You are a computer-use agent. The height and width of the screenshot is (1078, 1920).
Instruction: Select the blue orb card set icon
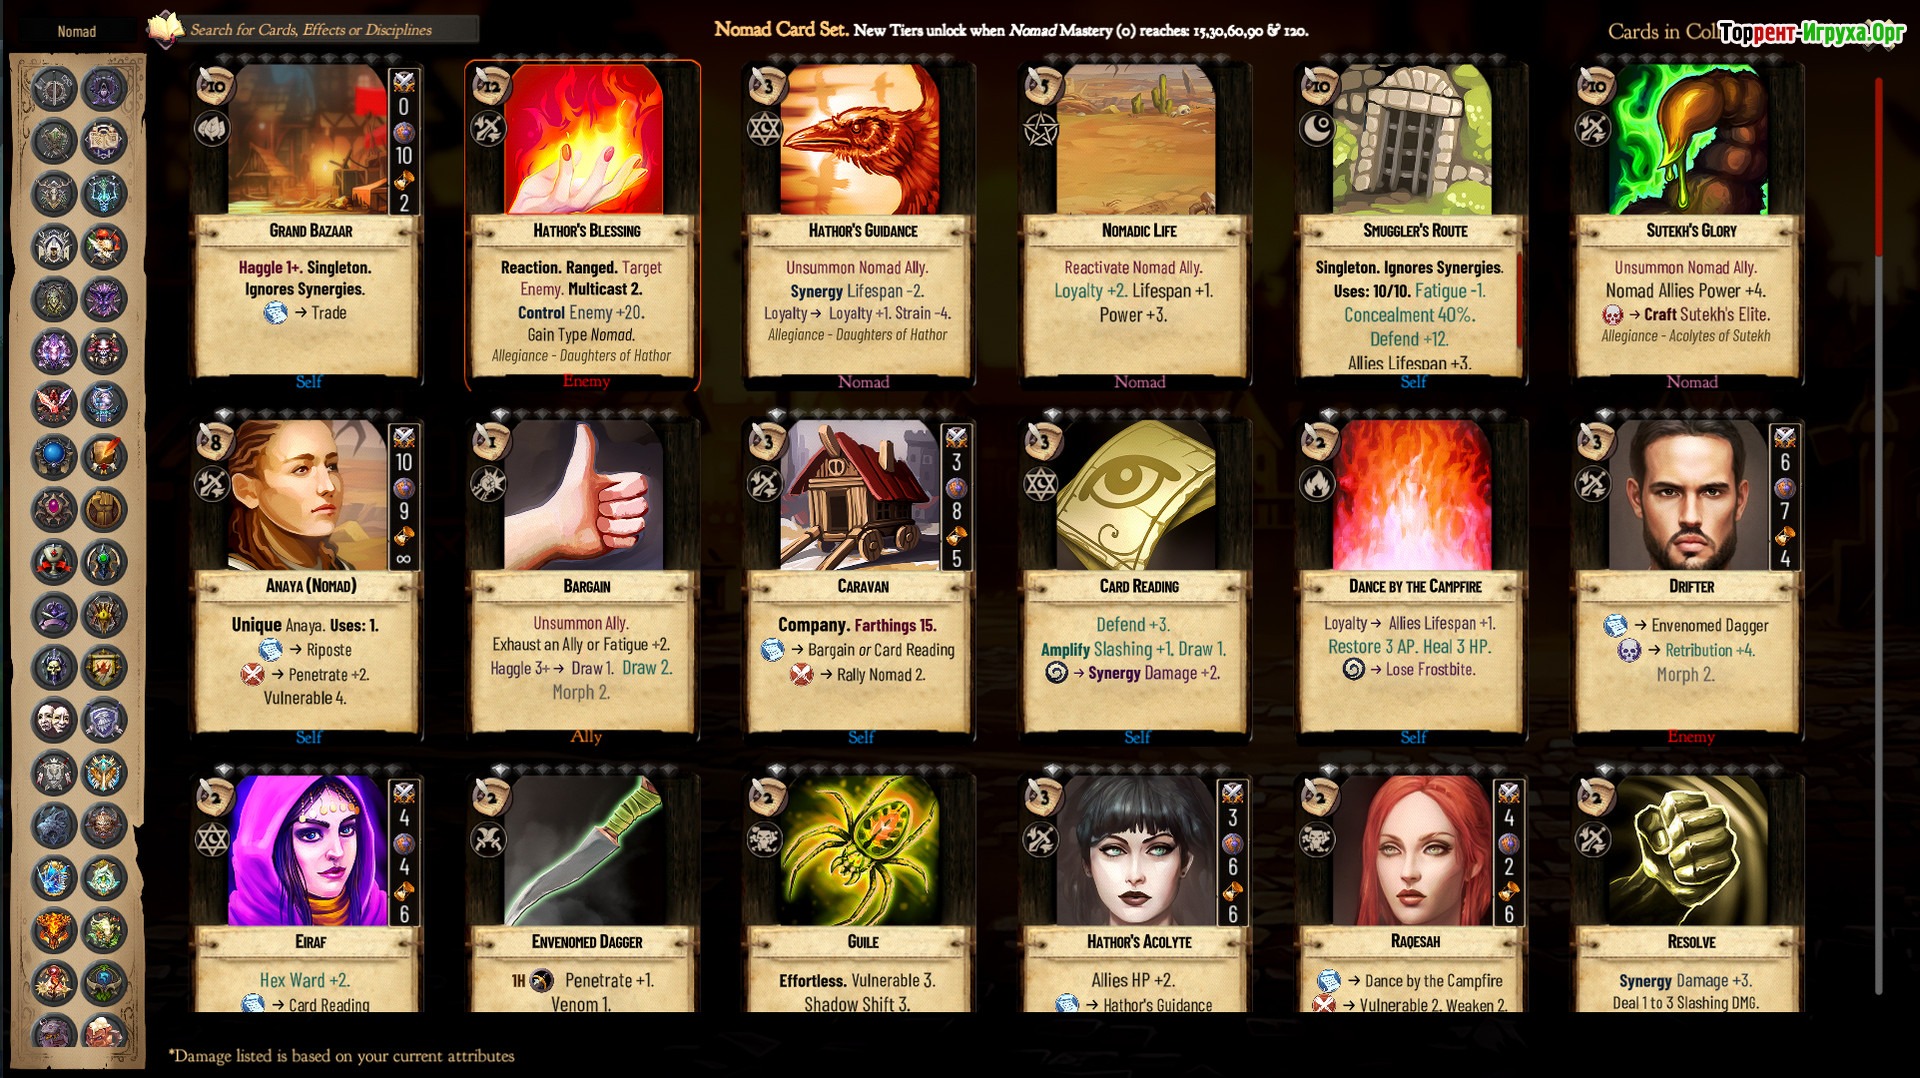pyautogui.click(x=54, y=457)
